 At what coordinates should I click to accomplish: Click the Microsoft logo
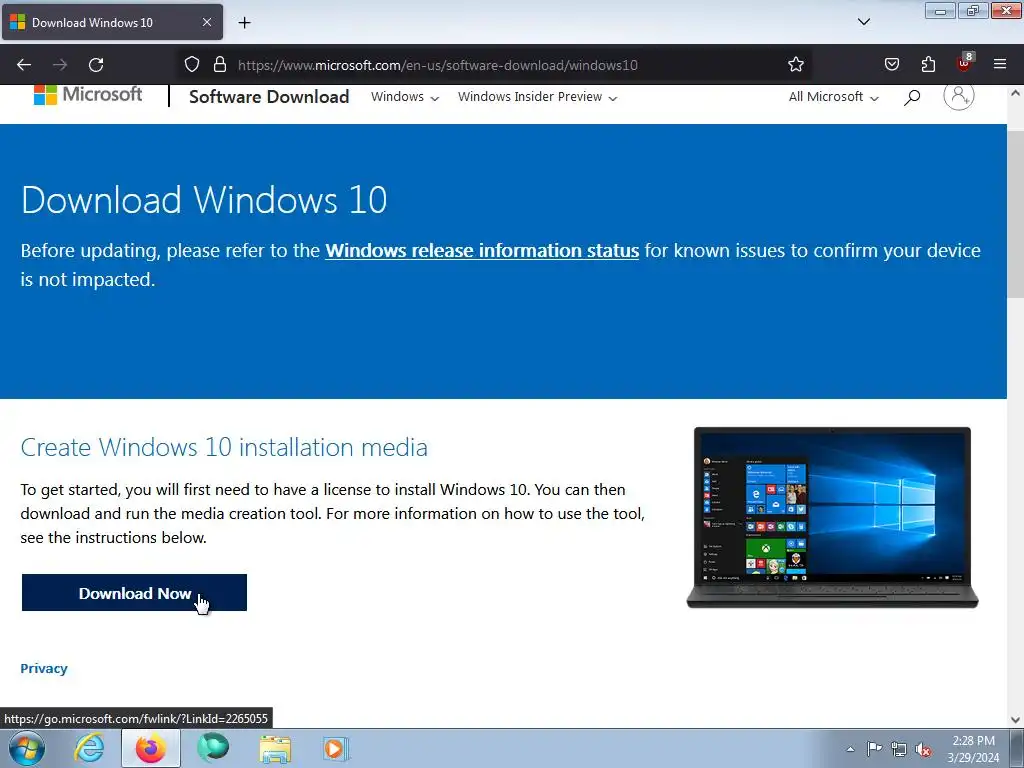pyautogui.click(x=88, y=95)
